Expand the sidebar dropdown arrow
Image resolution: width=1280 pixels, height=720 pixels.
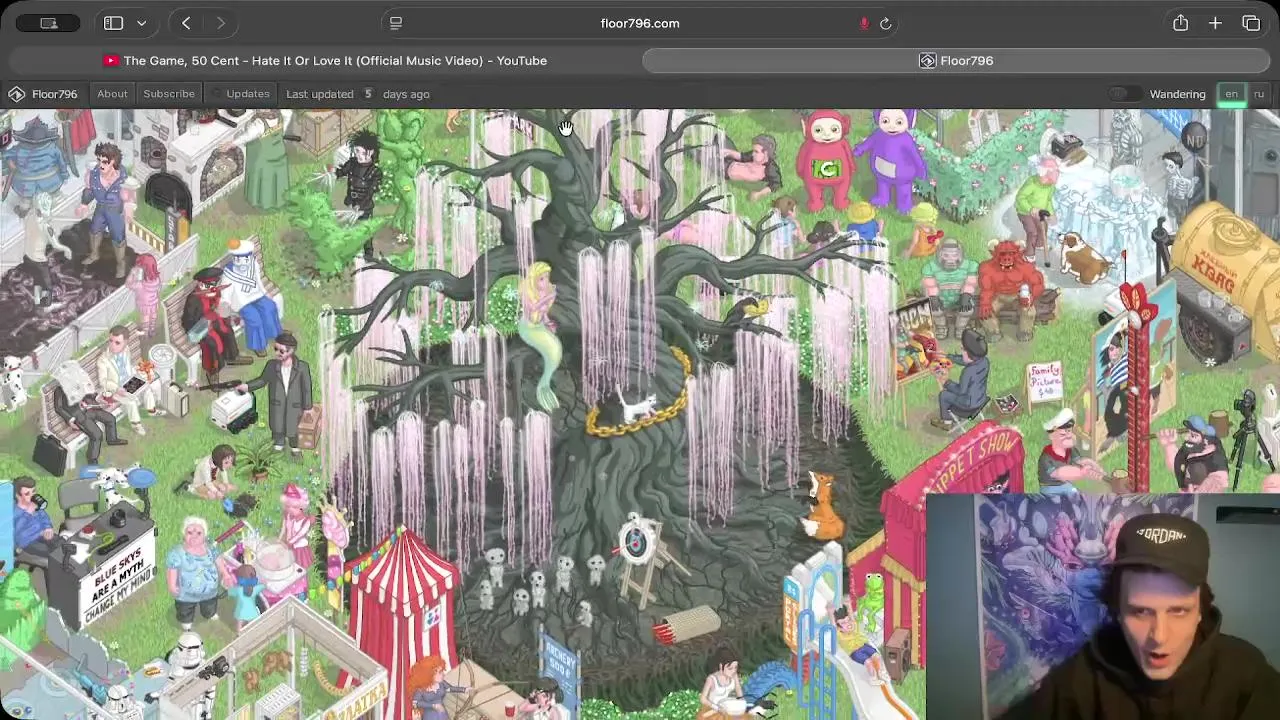[x=142, y=23]
